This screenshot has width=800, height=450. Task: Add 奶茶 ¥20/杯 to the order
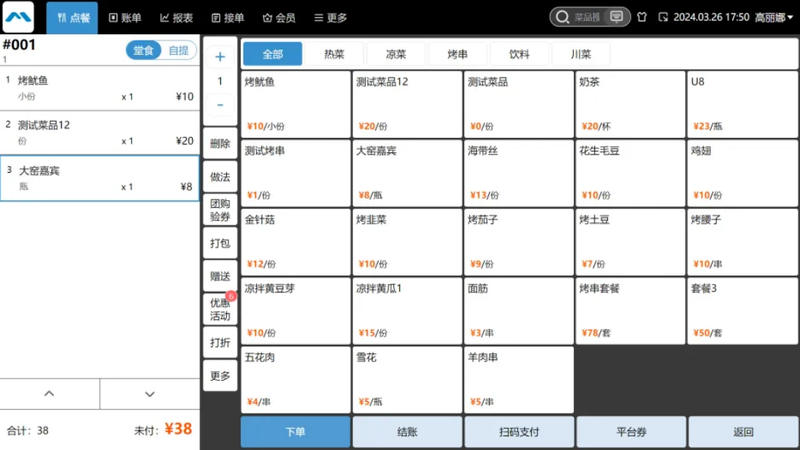pos(631,105)
